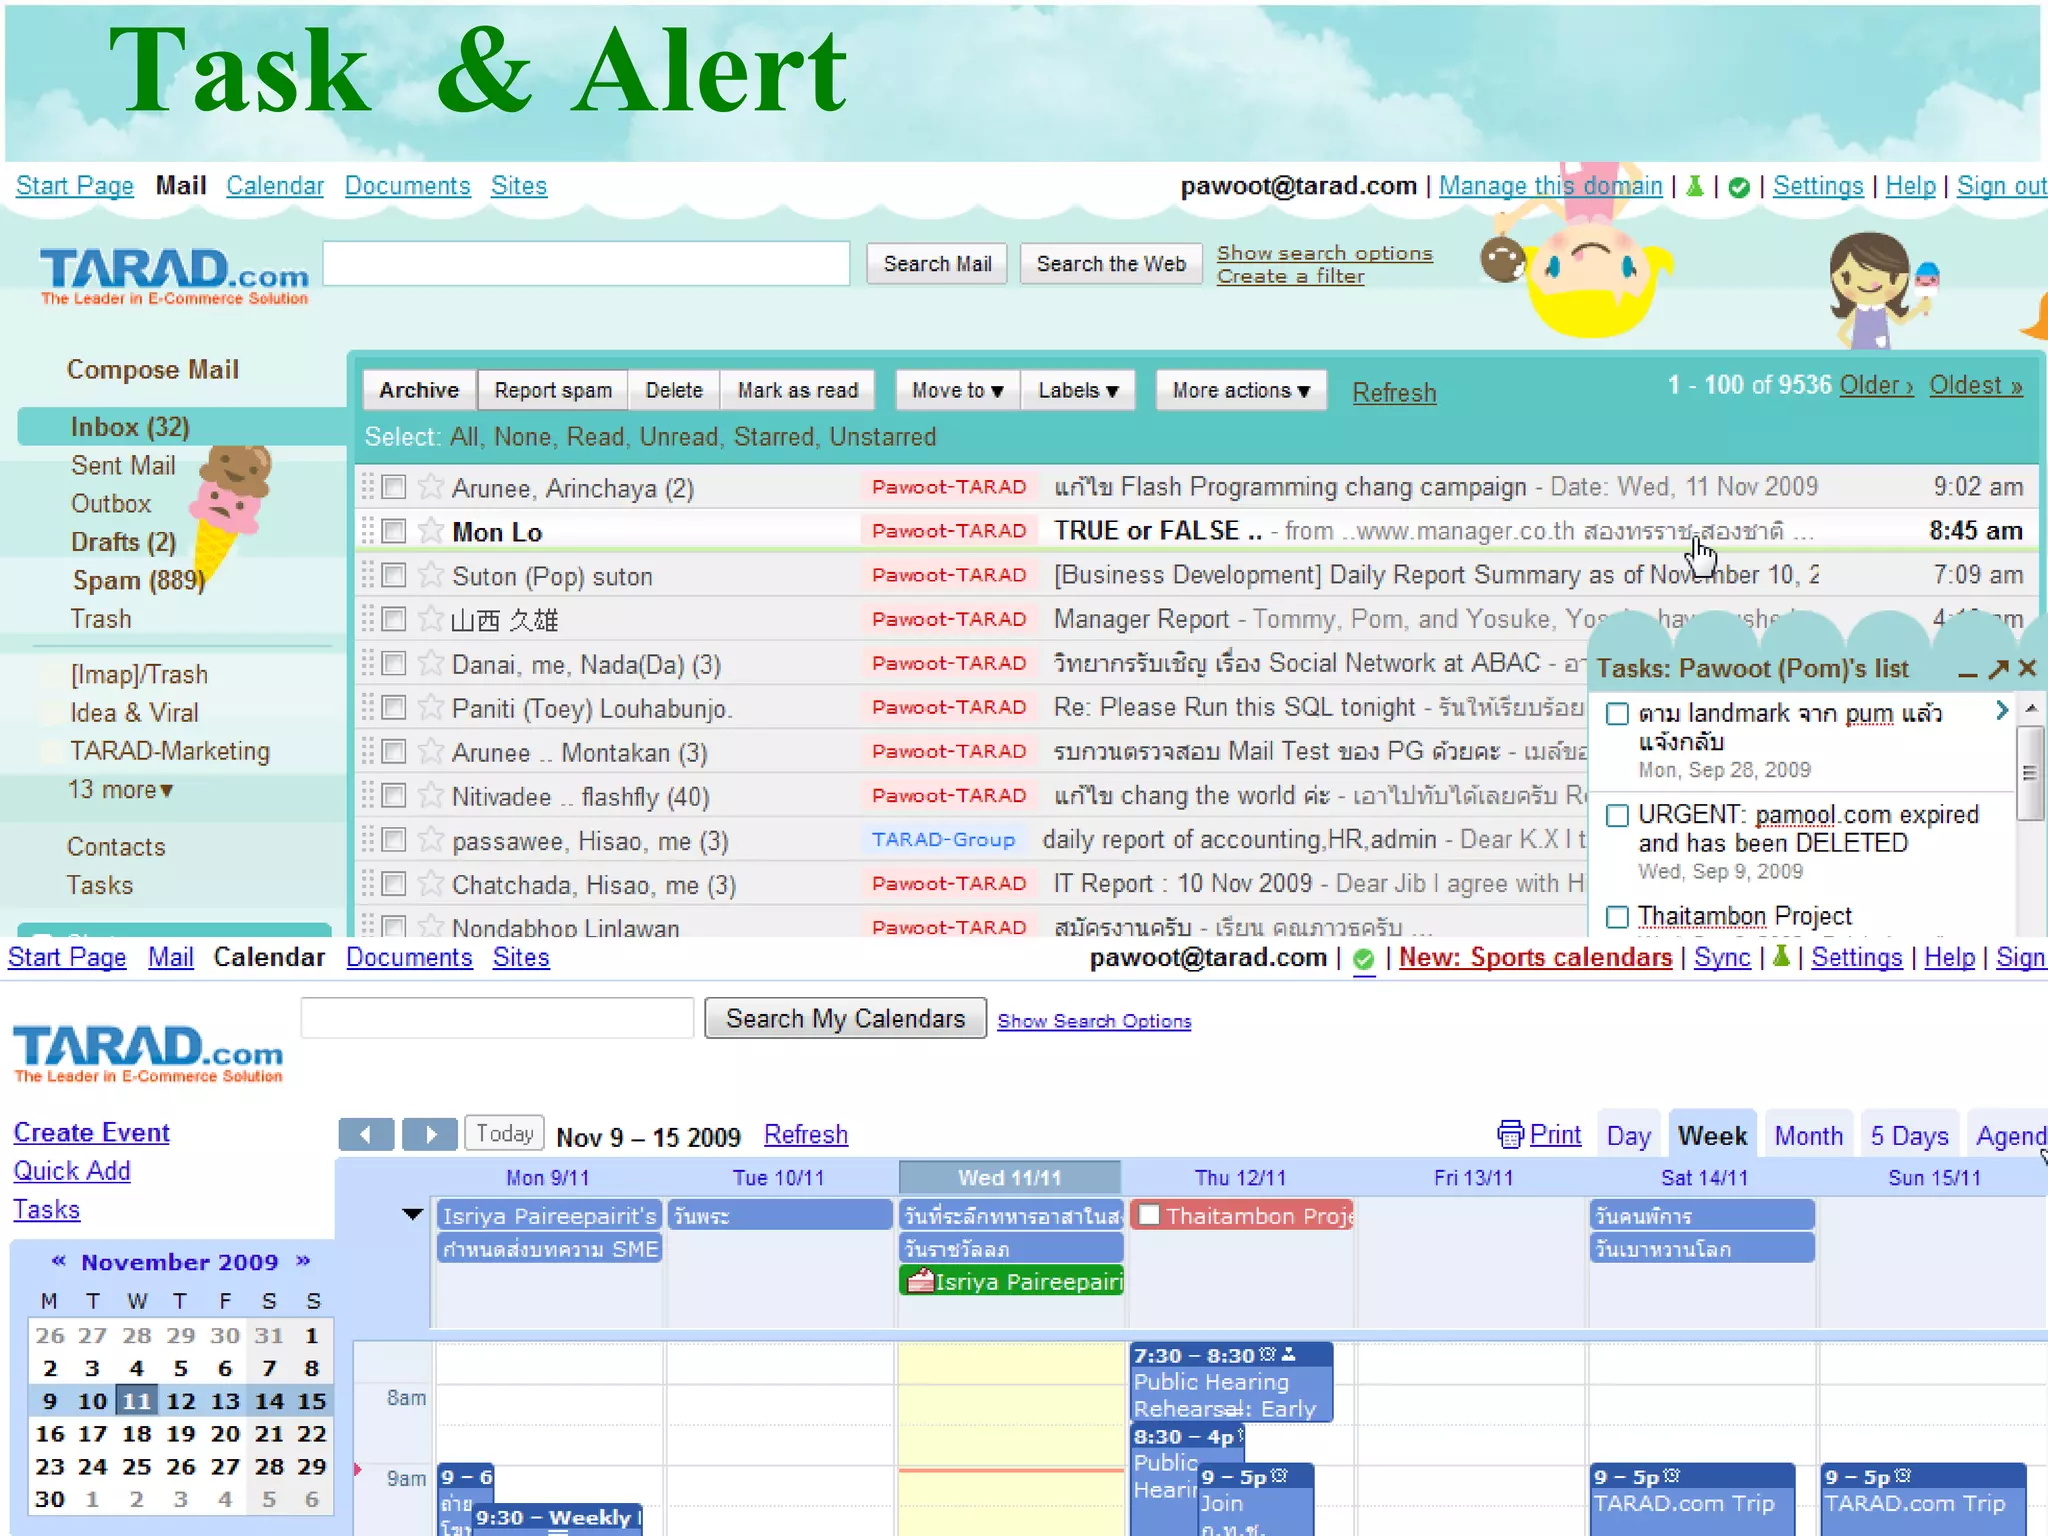This screenshot has width=2048, height=1536.
Task: Switch calendar to Week view
Action: click(x=1712, y=1136)
